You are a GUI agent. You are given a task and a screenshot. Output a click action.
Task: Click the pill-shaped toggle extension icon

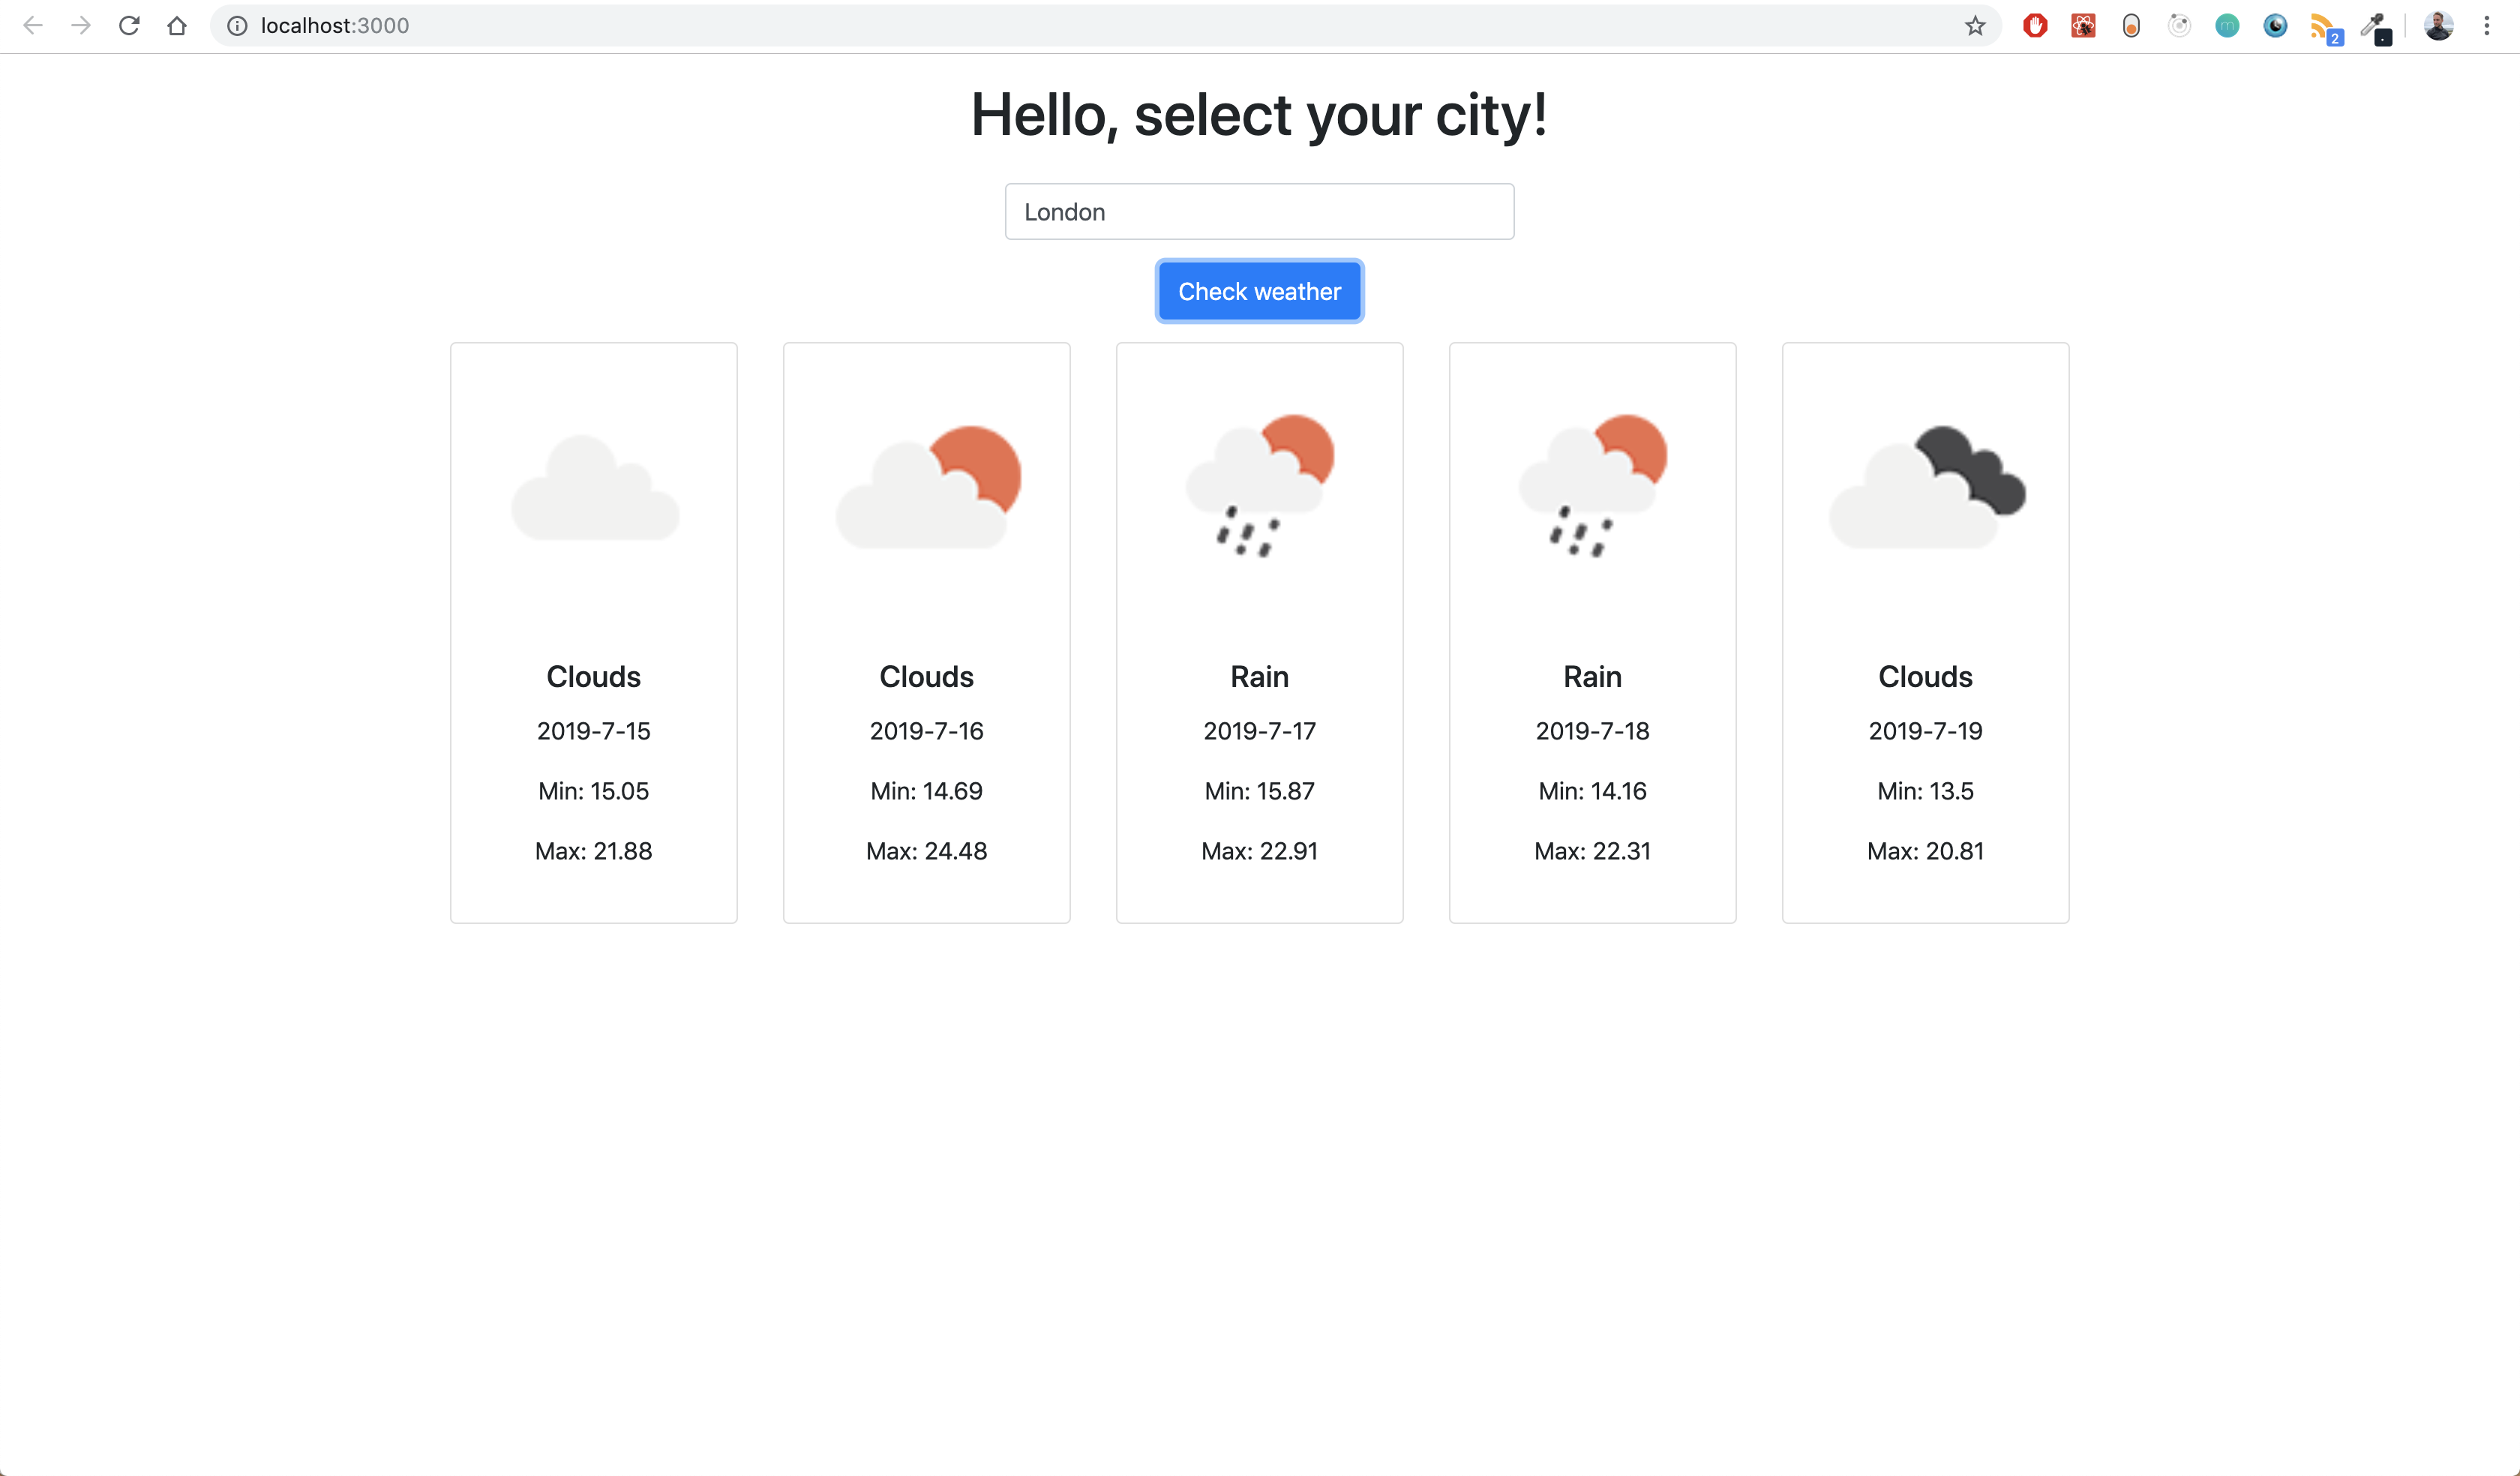2130,26
